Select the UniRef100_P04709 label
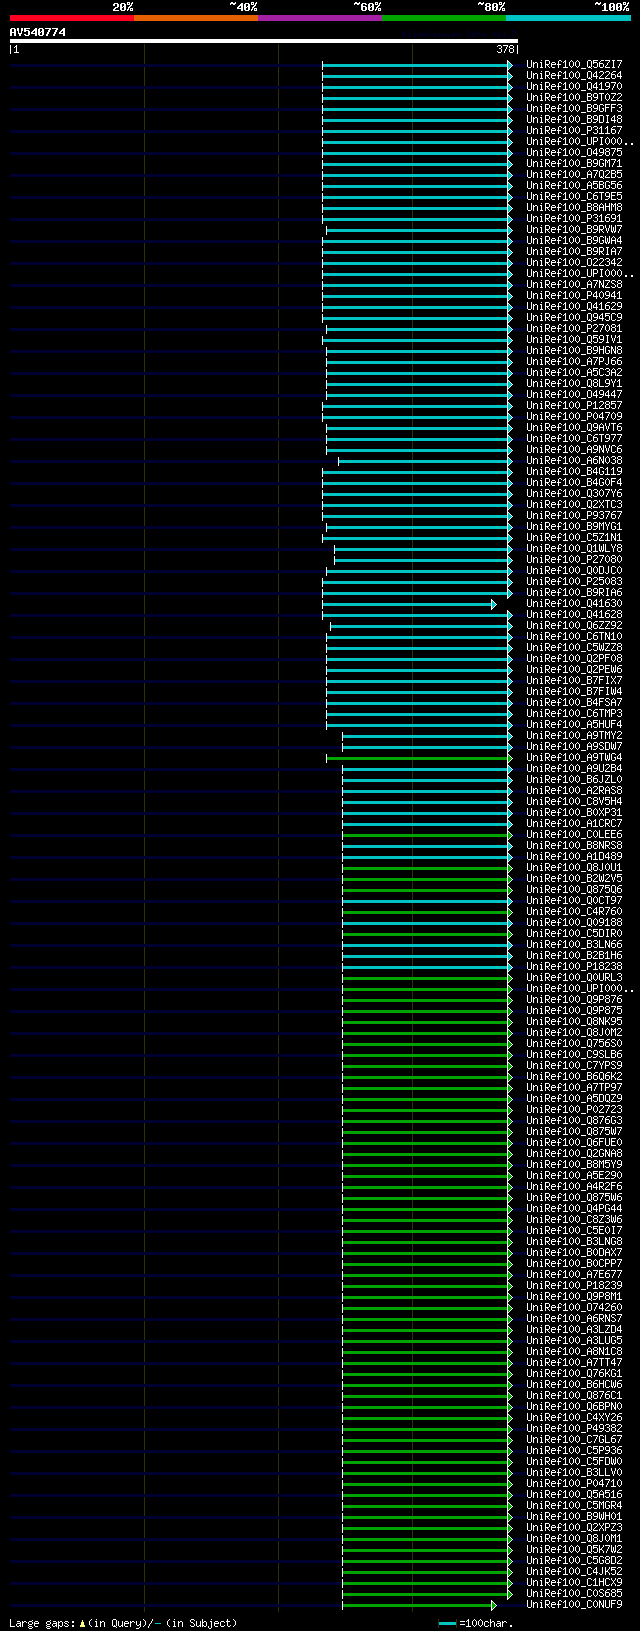The image size is (640, 1631). [x=574, y=416]
